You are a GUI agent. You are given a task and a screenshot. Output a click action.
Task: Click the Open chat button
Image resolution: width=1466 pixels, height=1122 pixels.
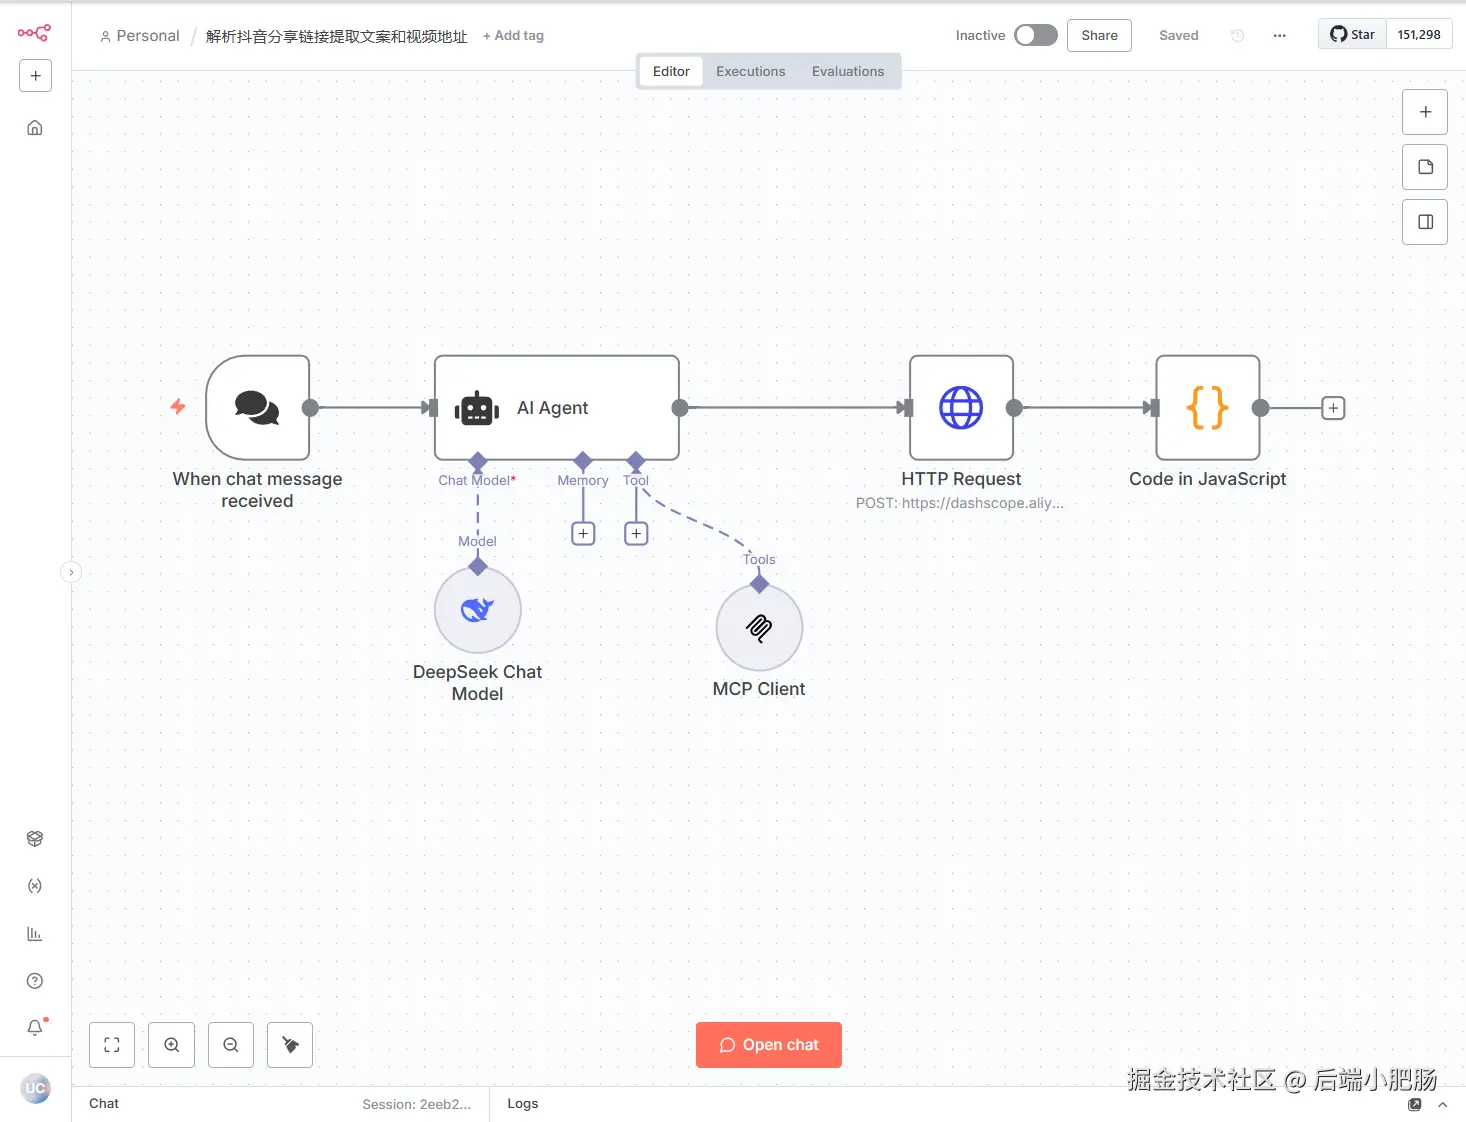point(769,1045)
